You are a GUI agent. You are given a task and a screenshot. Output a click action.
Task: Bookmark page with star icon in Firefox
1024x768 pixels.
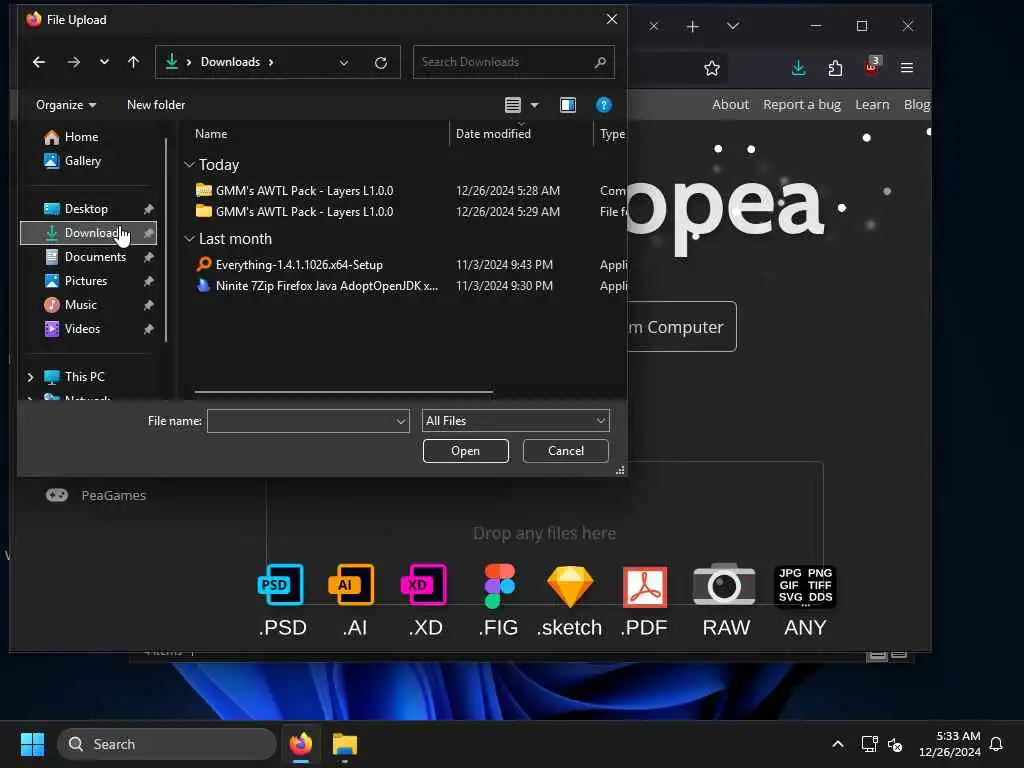(712, 68)
